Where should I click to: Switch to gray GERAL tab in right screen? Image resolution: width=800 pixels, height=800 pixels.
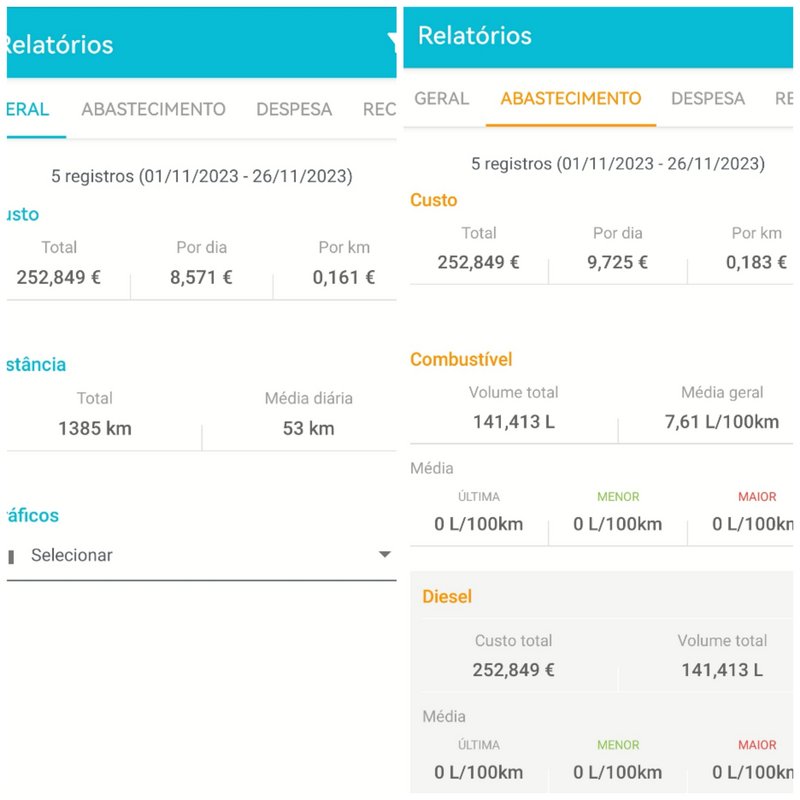pyautogui.click(x=442, y=98)
